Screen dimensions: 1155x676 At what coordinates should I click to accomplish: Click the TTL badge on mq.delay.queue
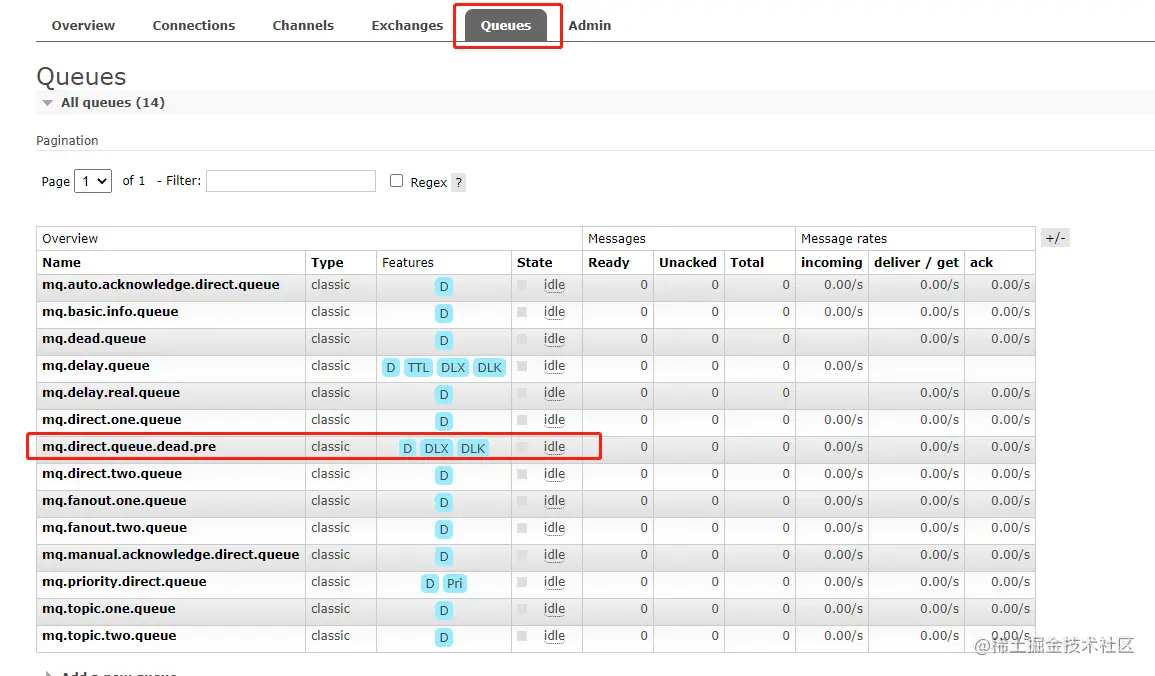coord(418,367)
